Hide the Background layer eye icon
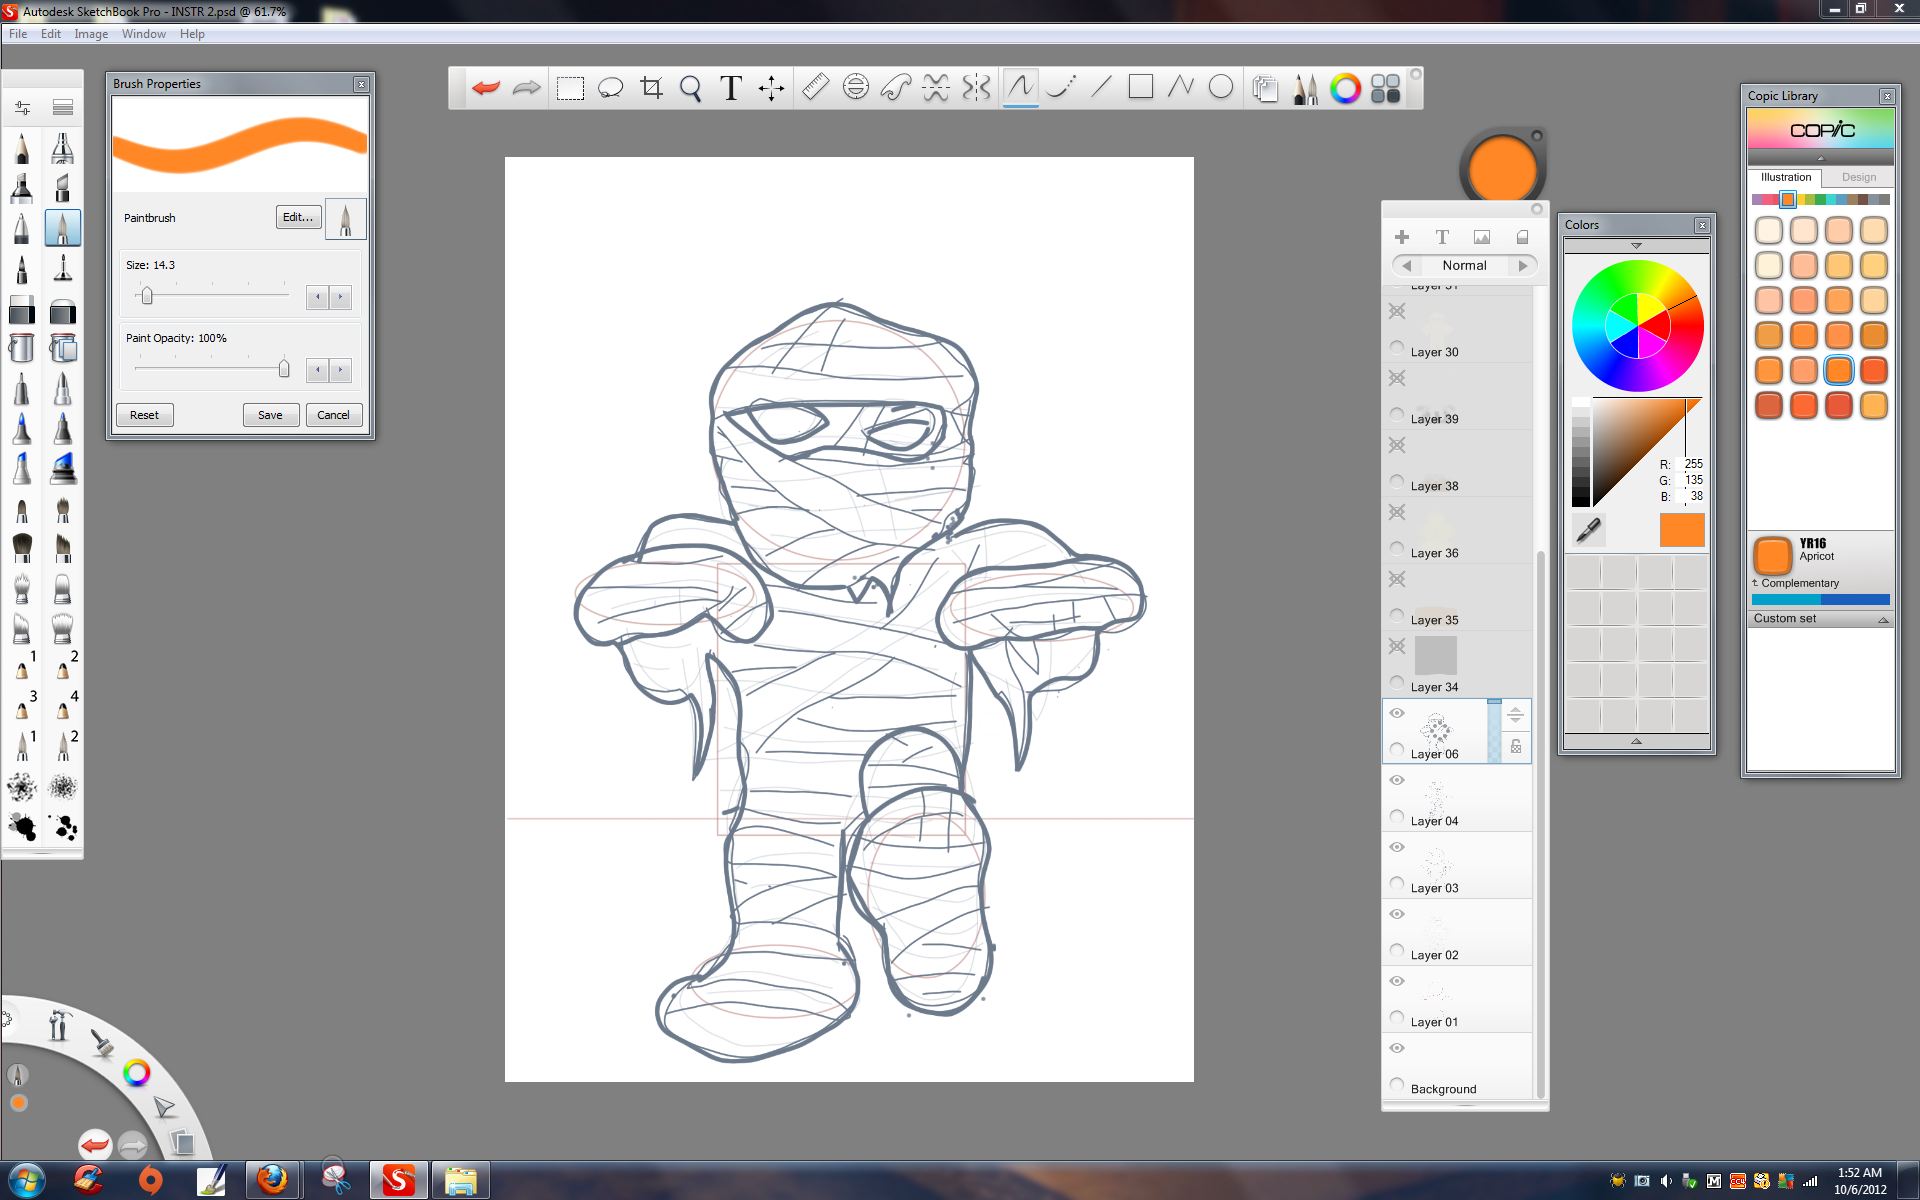The height and width of the screenshot is (1200, 1920). [x=1397, y=1048]
